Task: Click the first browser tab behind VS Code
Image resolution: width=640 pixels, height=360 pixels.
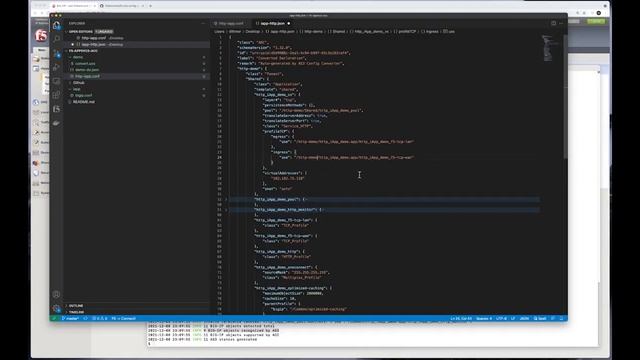Action: 73,6
